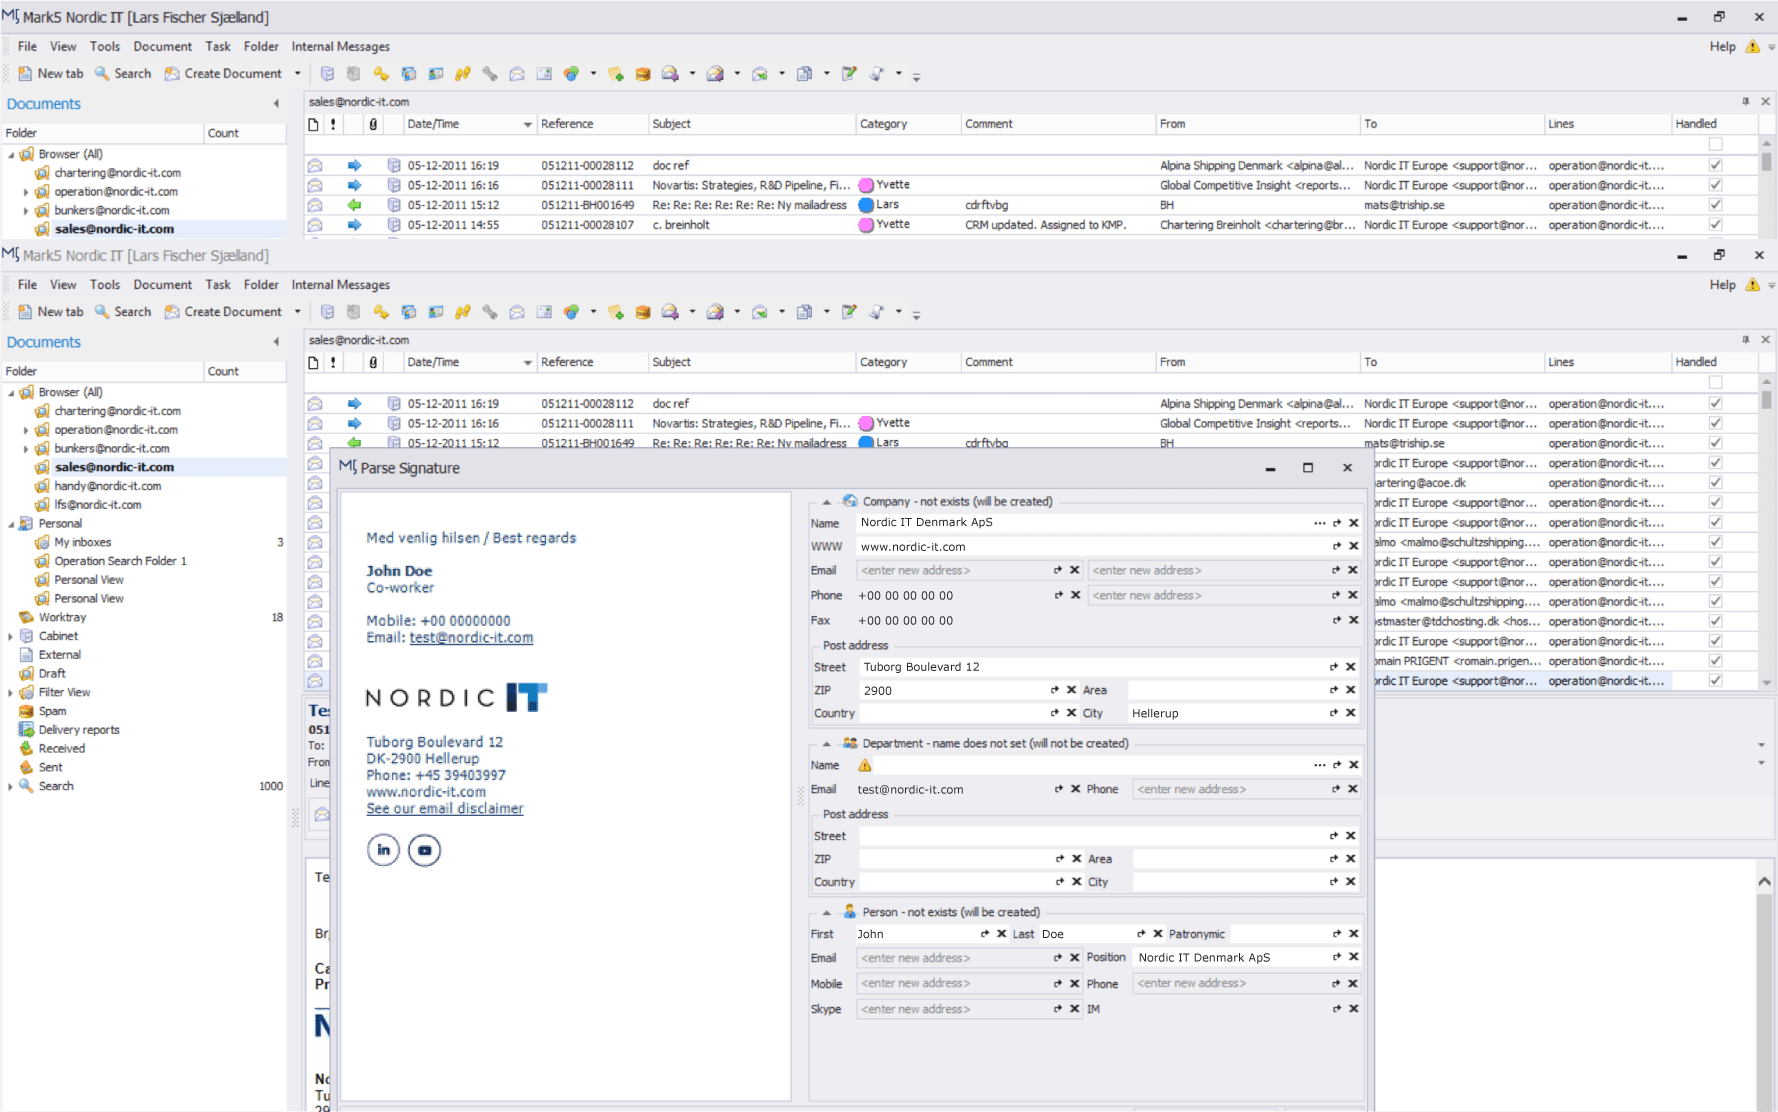The height and width of the screenshot is (1112, 1778).
Task: Click the gold key icon in back window toolbar
Action: [x=381, y=74]
